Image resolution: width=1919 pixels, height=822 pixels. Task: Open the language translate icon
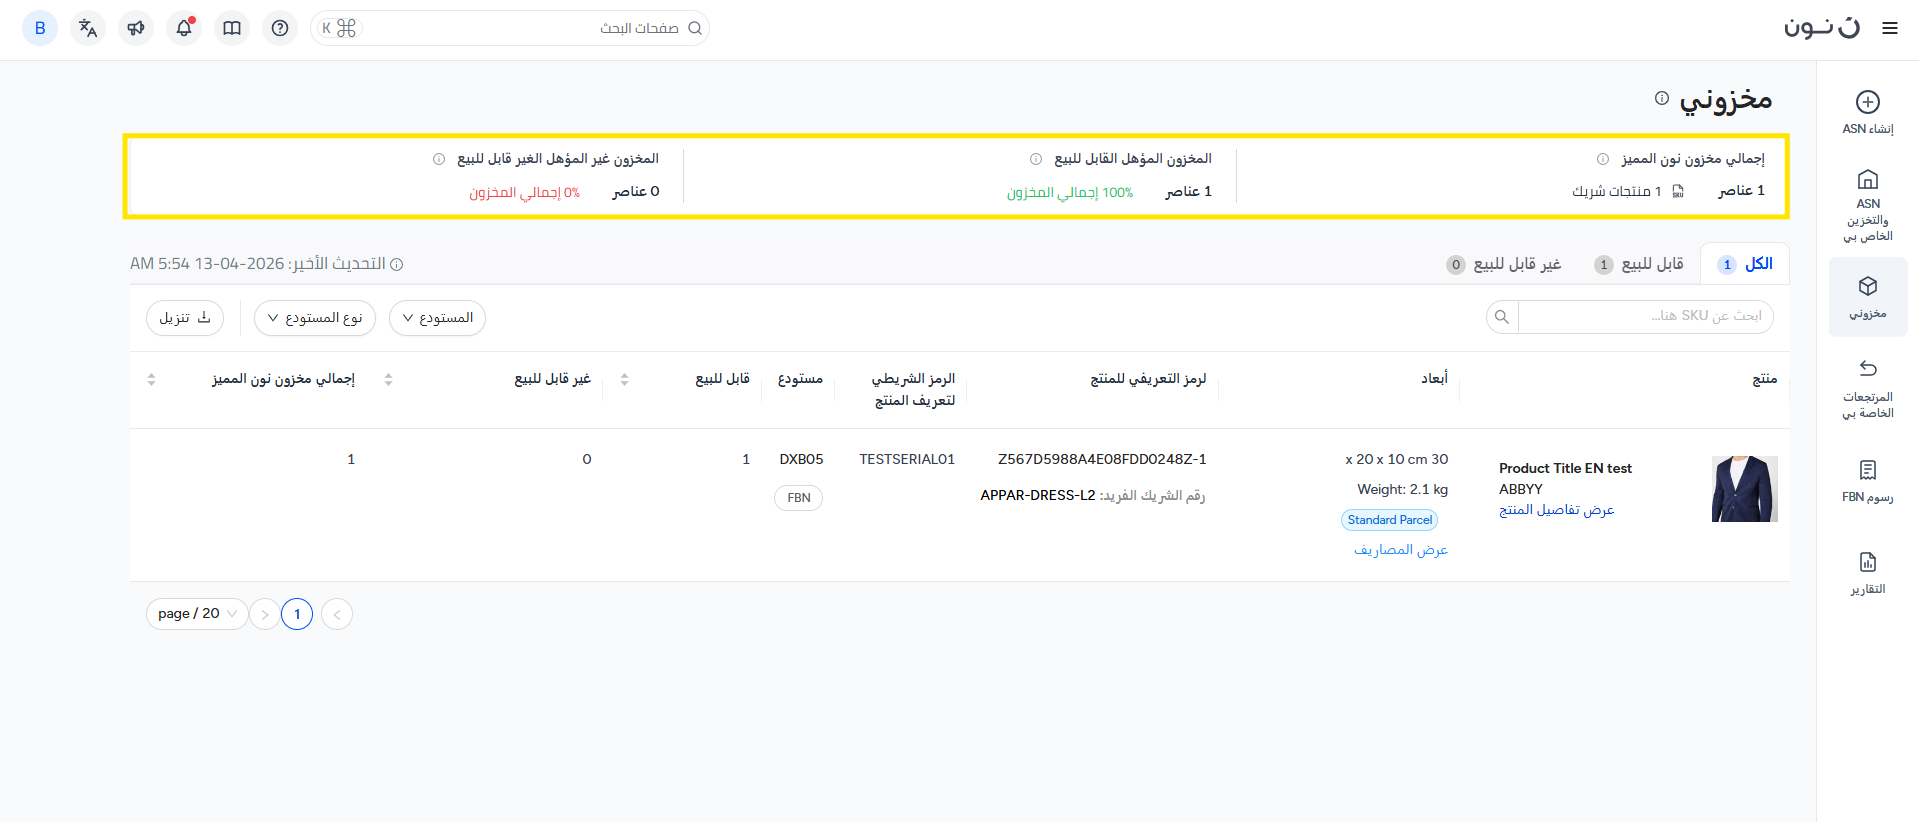[x=88, y=28]
